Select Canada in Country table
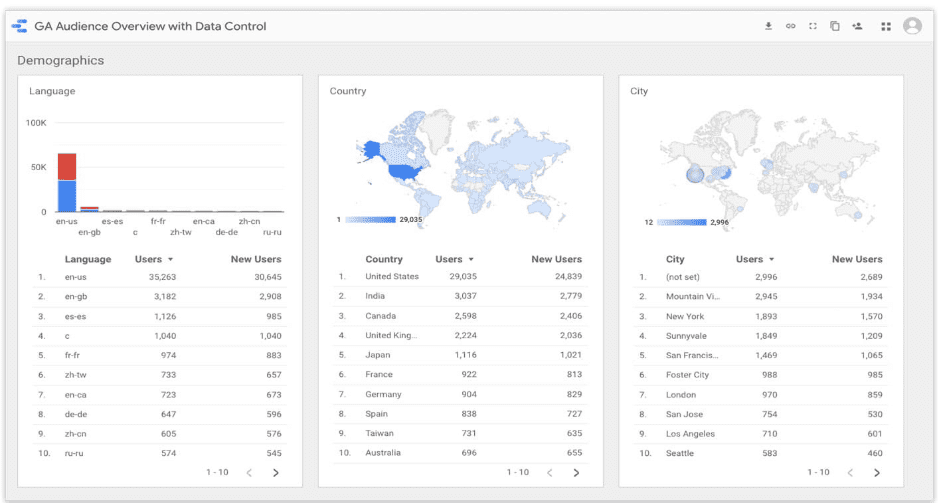The height and width of the screenshot is (503, 938). 461,316
